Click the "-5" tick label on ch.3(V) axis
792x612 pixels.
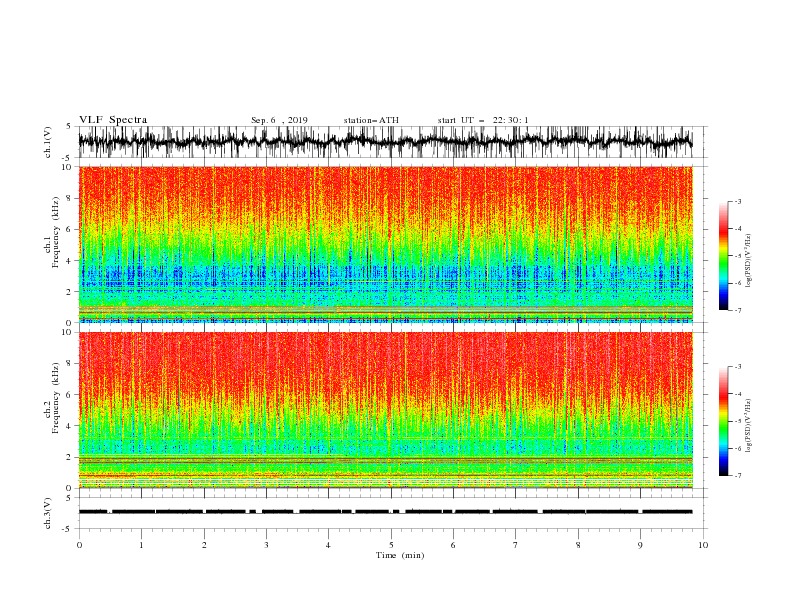[68, 529]
